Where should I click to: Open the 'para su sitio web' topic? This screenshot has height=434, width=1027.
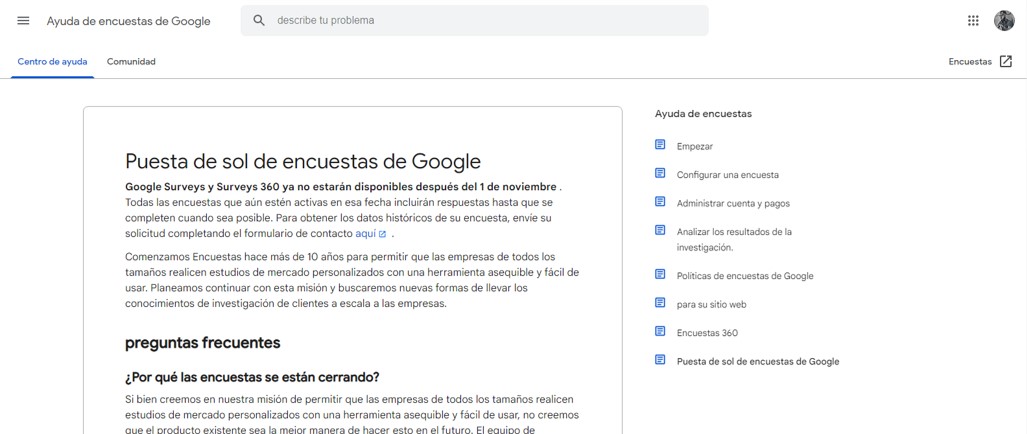[711, 304]
